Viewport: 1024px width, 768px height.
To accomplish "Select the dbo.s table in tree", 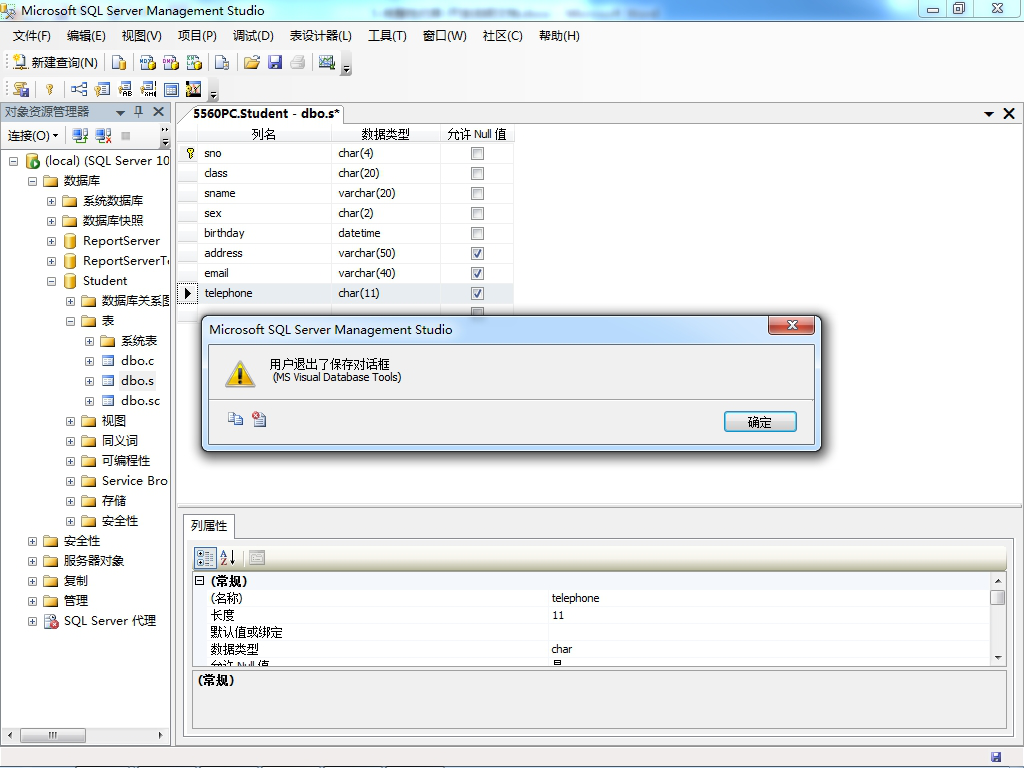I will pos(137,381).
